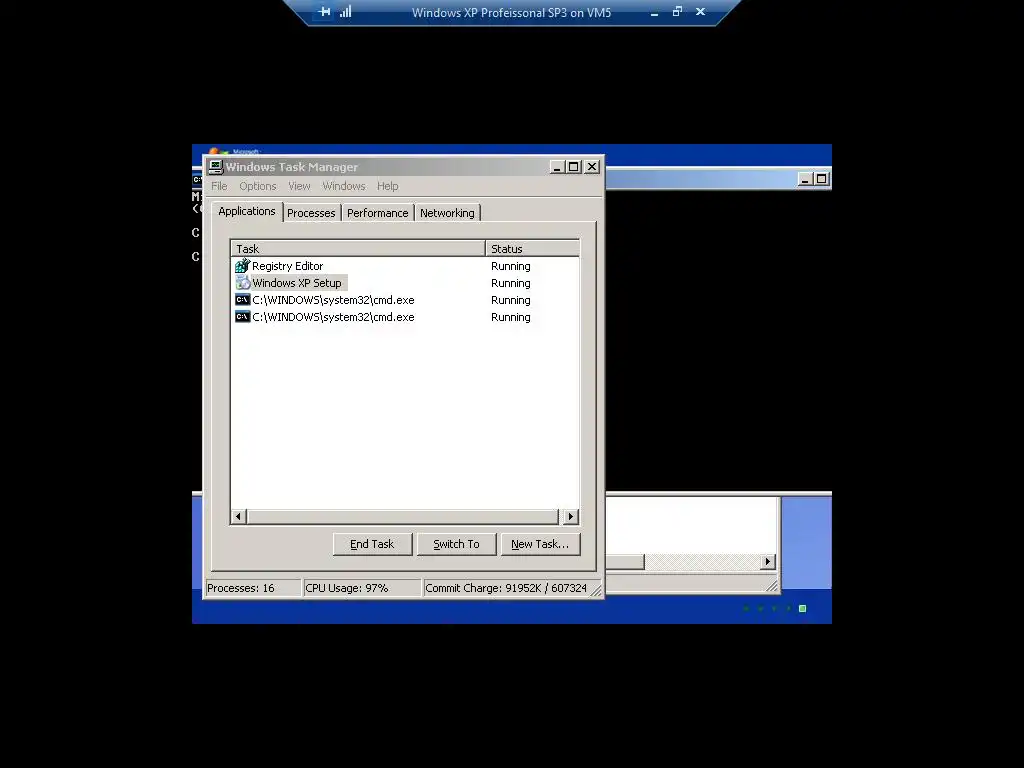Click the CPU Usage: 97% status entry
This screenshot has width=1024, height=768.
pos(362,588)
